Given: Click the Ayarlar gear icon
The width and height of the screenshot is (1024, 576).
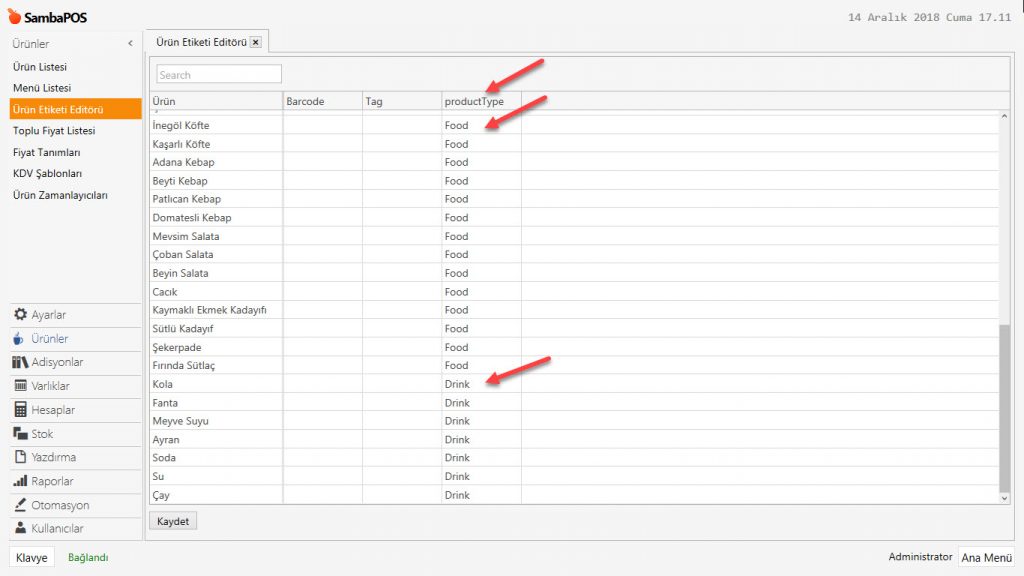Looking at the screenshot, I should click(x=20, y=315).
